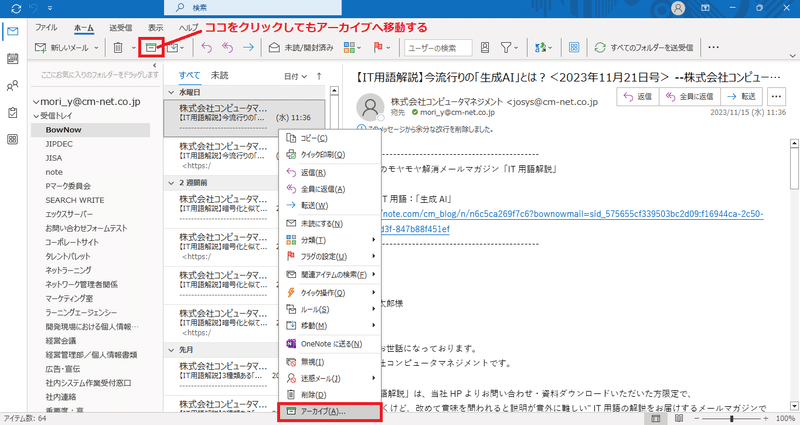The height and width of the screenshot is (425, 800).
Task: Open the Mail view in the sidebar
Action: click(x=13, y=31)
